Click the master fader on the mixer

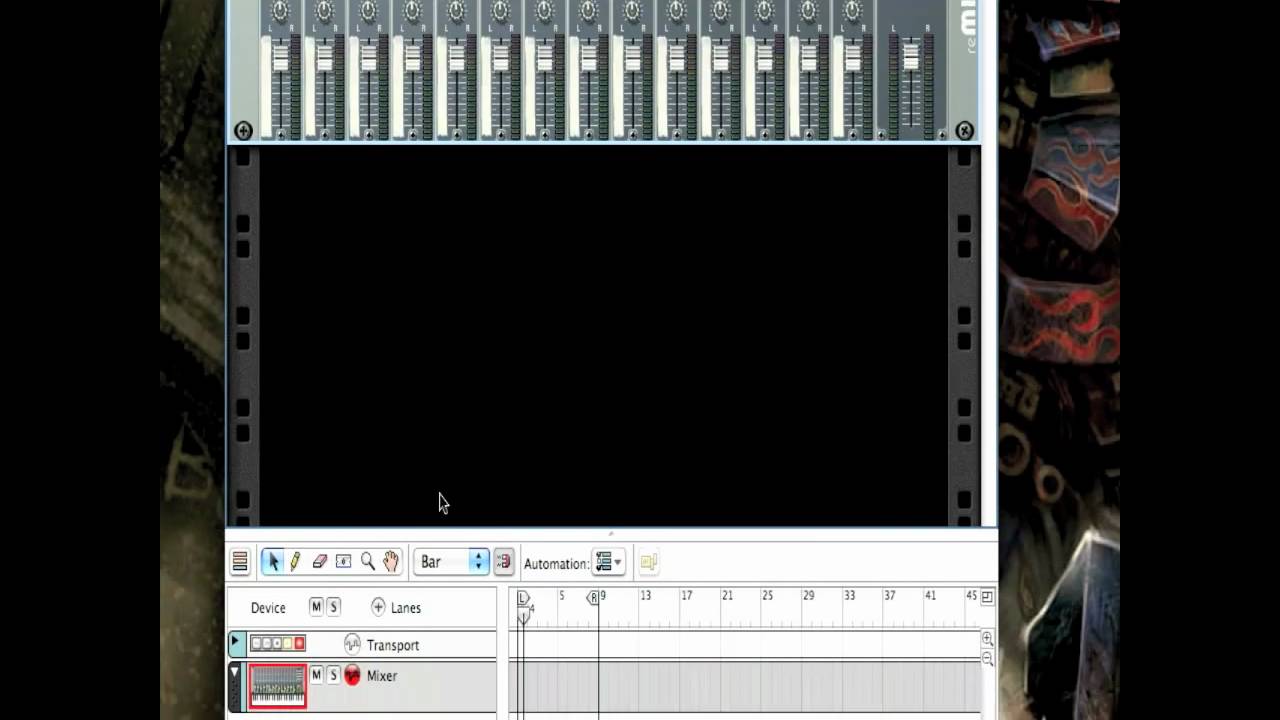click(x=910, y=57)
